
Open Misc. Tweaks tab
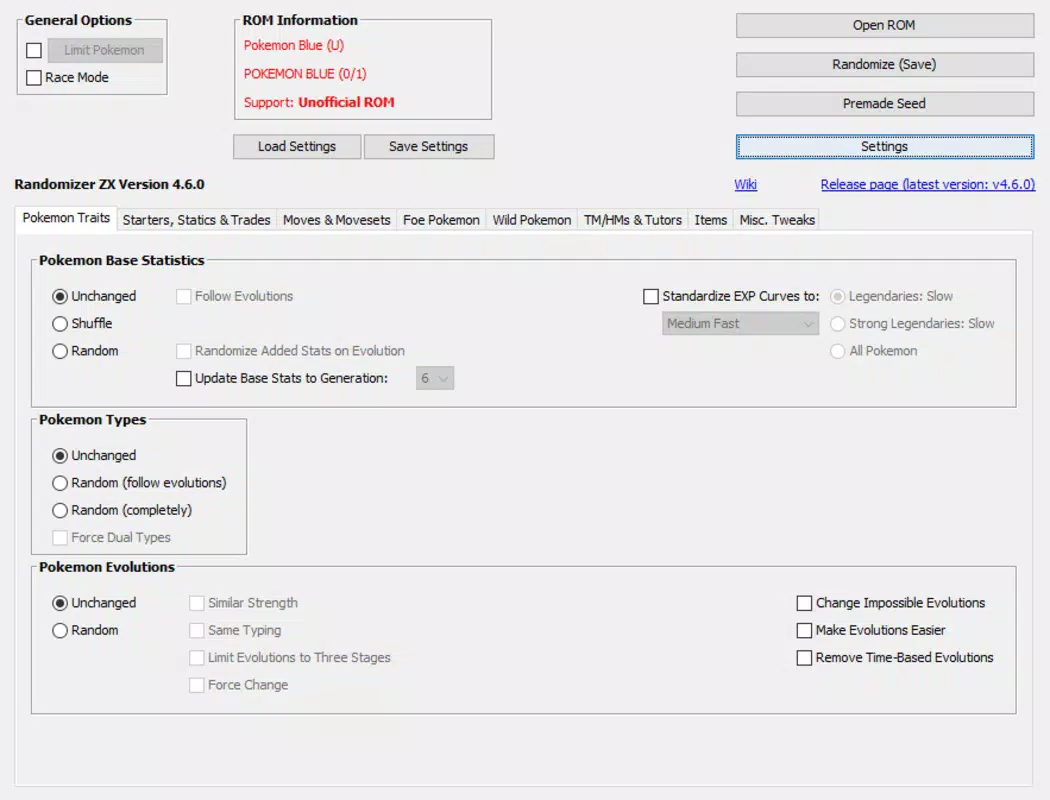pyautogui.click(x=777, y=220)
